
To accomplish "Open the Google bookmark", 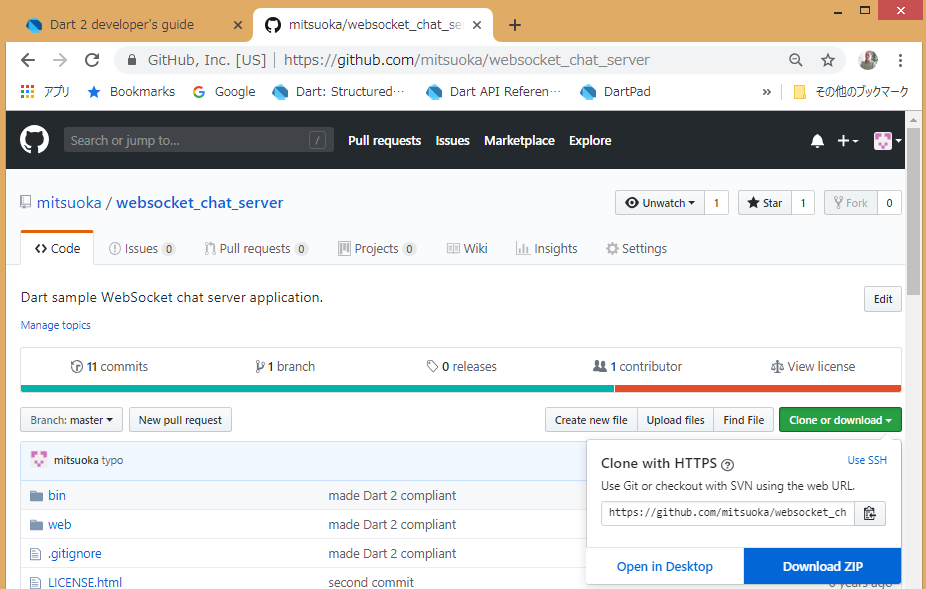I will [x=224, y=92].
